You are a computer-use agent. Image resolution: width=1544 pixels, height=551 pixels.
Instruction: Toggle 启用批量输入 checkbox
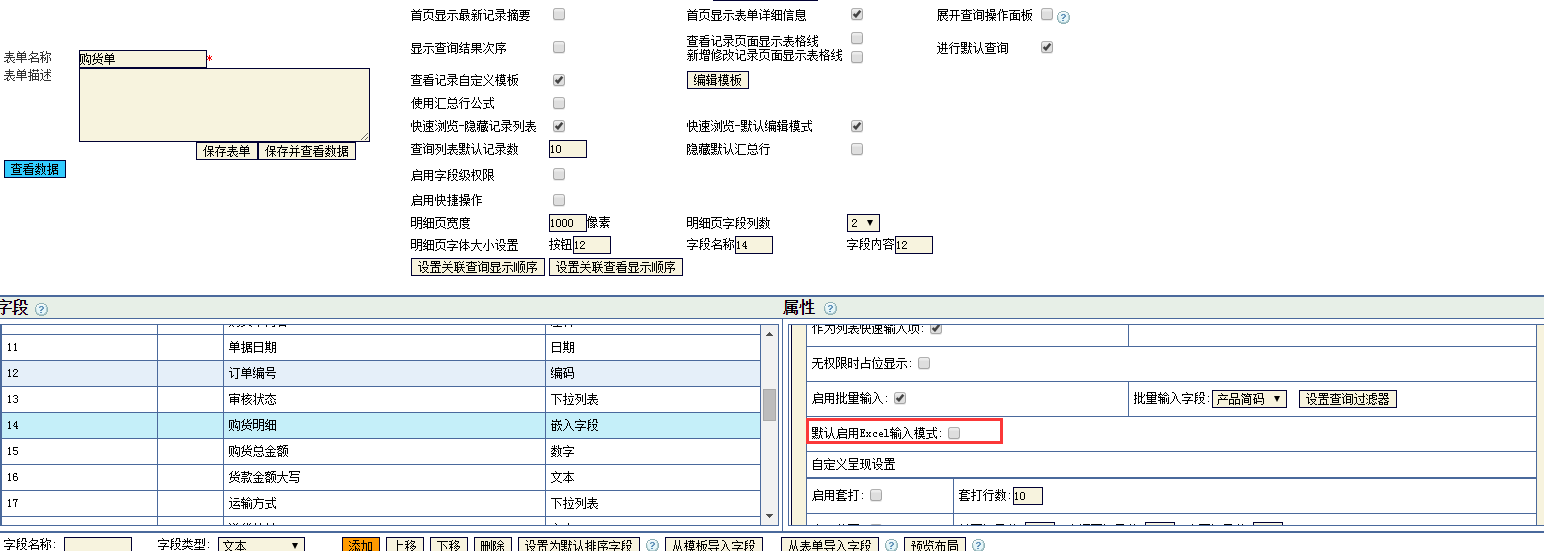(x=900, y=398)
